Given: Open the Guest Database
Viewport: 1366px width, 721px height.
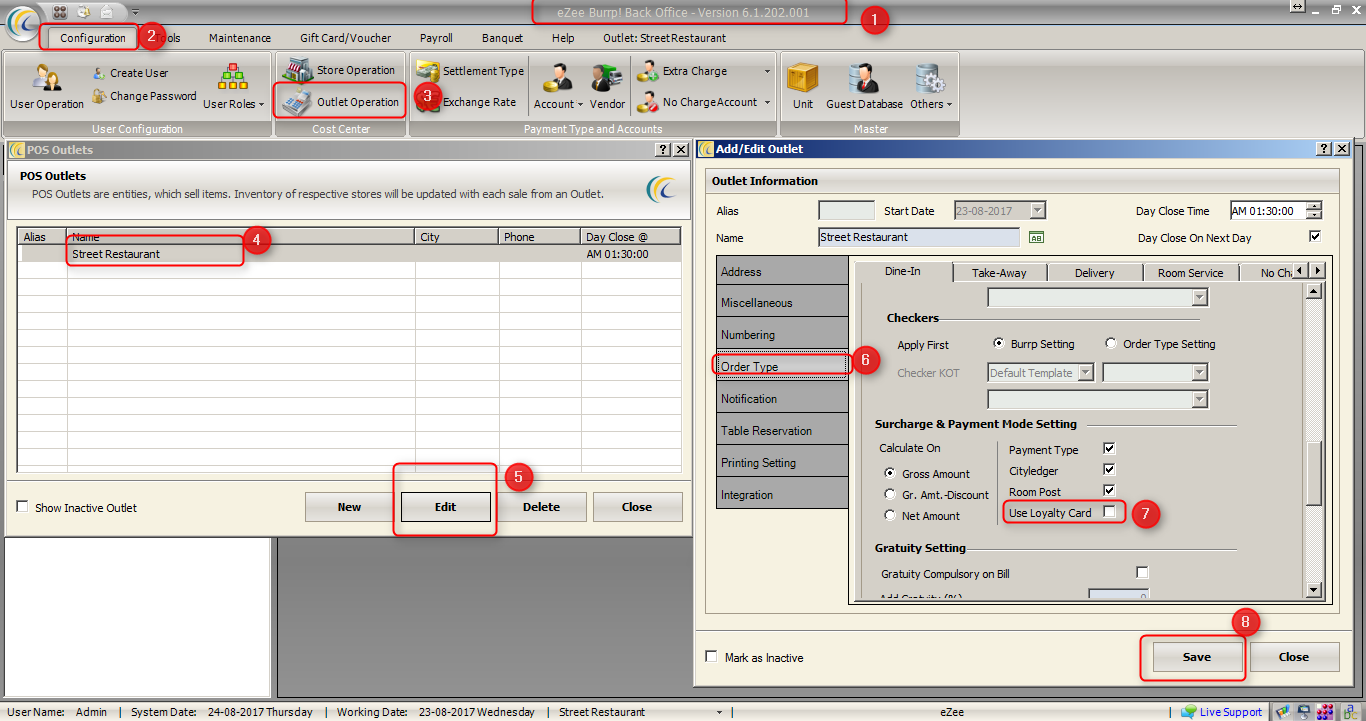Looking at the screenshot, I should tap(864, 86).
